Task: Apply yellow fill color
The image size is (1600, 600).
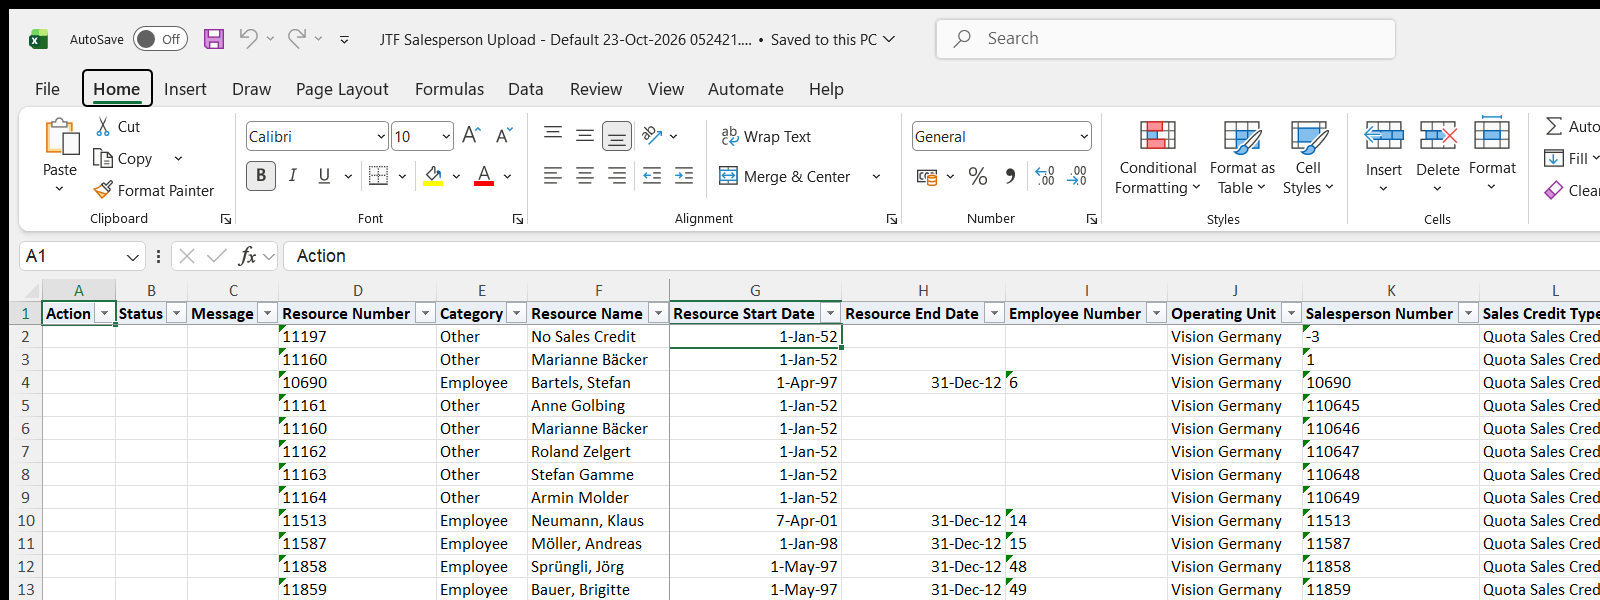Action: [434, 176]
